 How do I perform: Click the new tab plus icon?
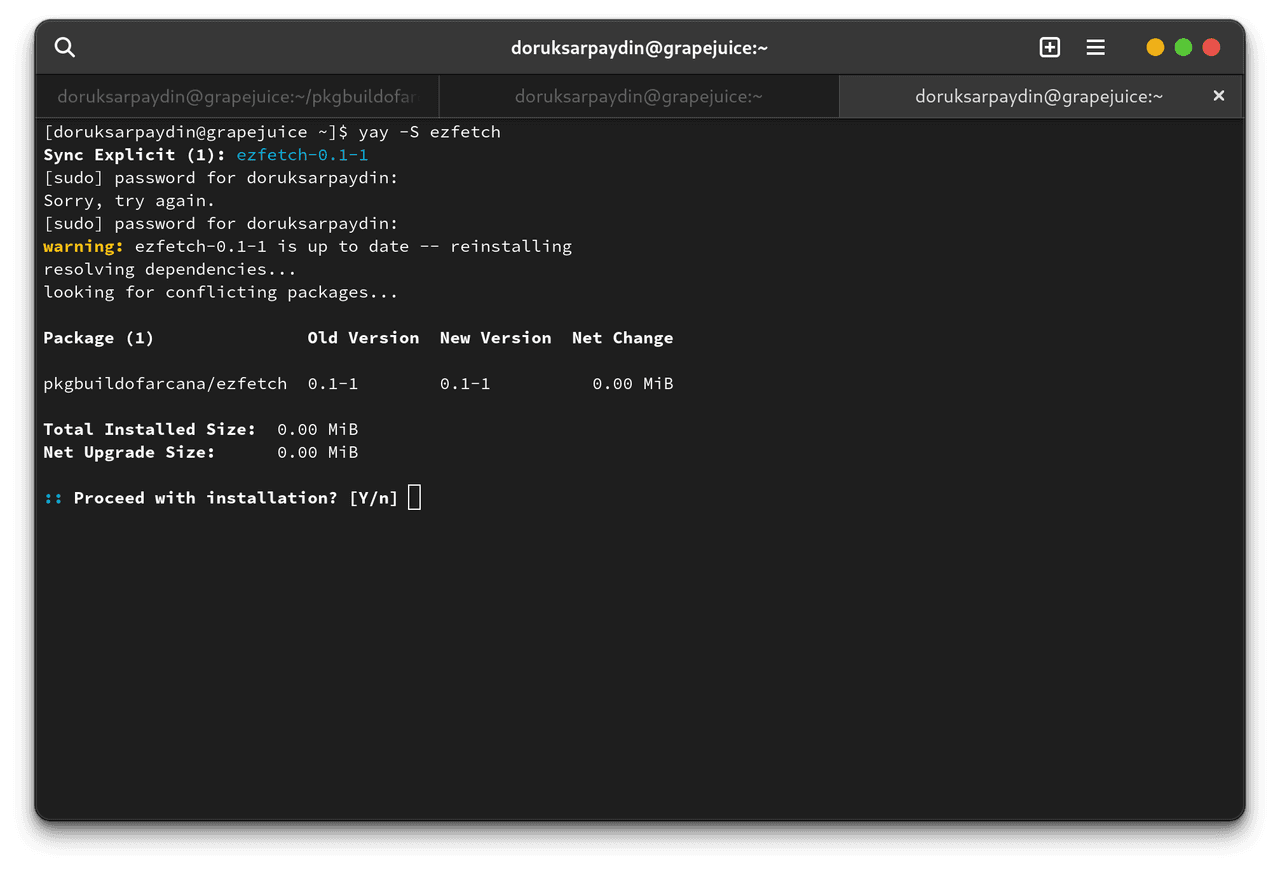pos(1049,47)
